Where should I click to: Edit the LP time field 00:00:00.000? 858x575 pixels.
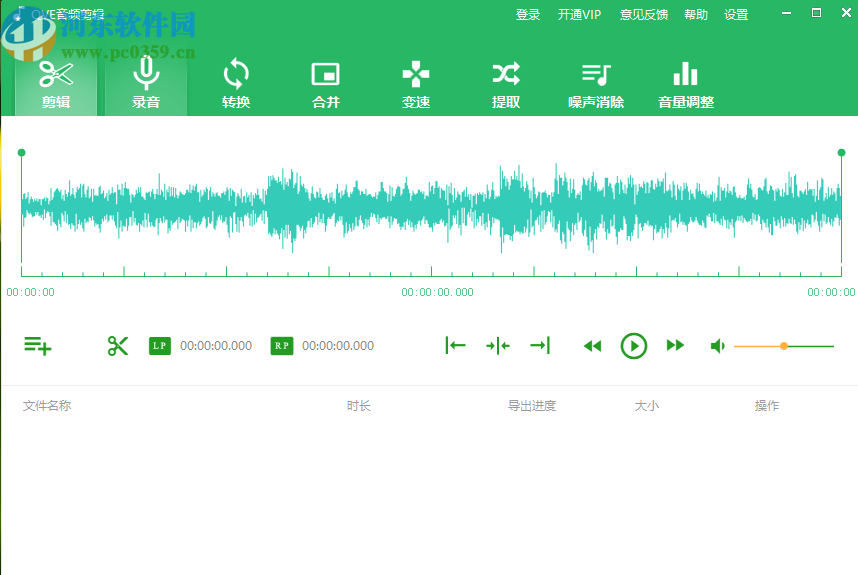[216, 346]
